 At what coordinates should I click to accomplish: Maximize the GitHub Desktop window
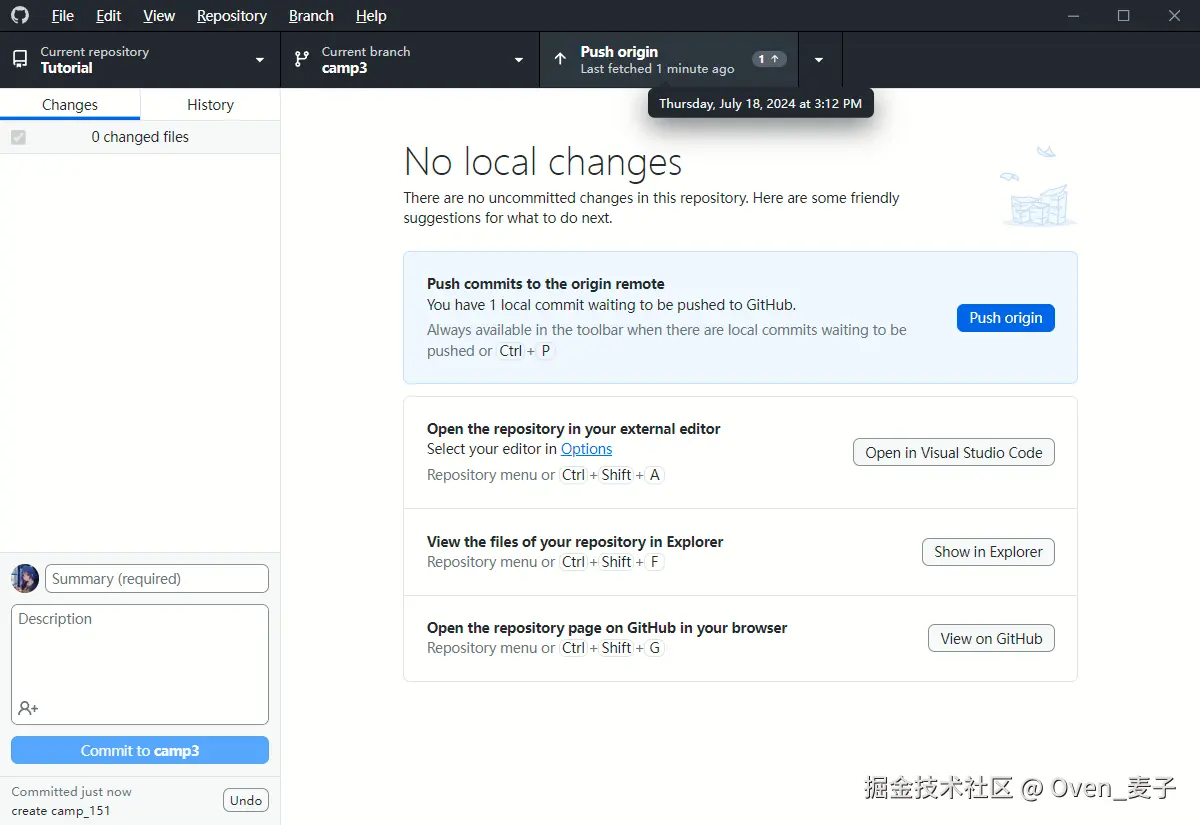point(1123,16)
